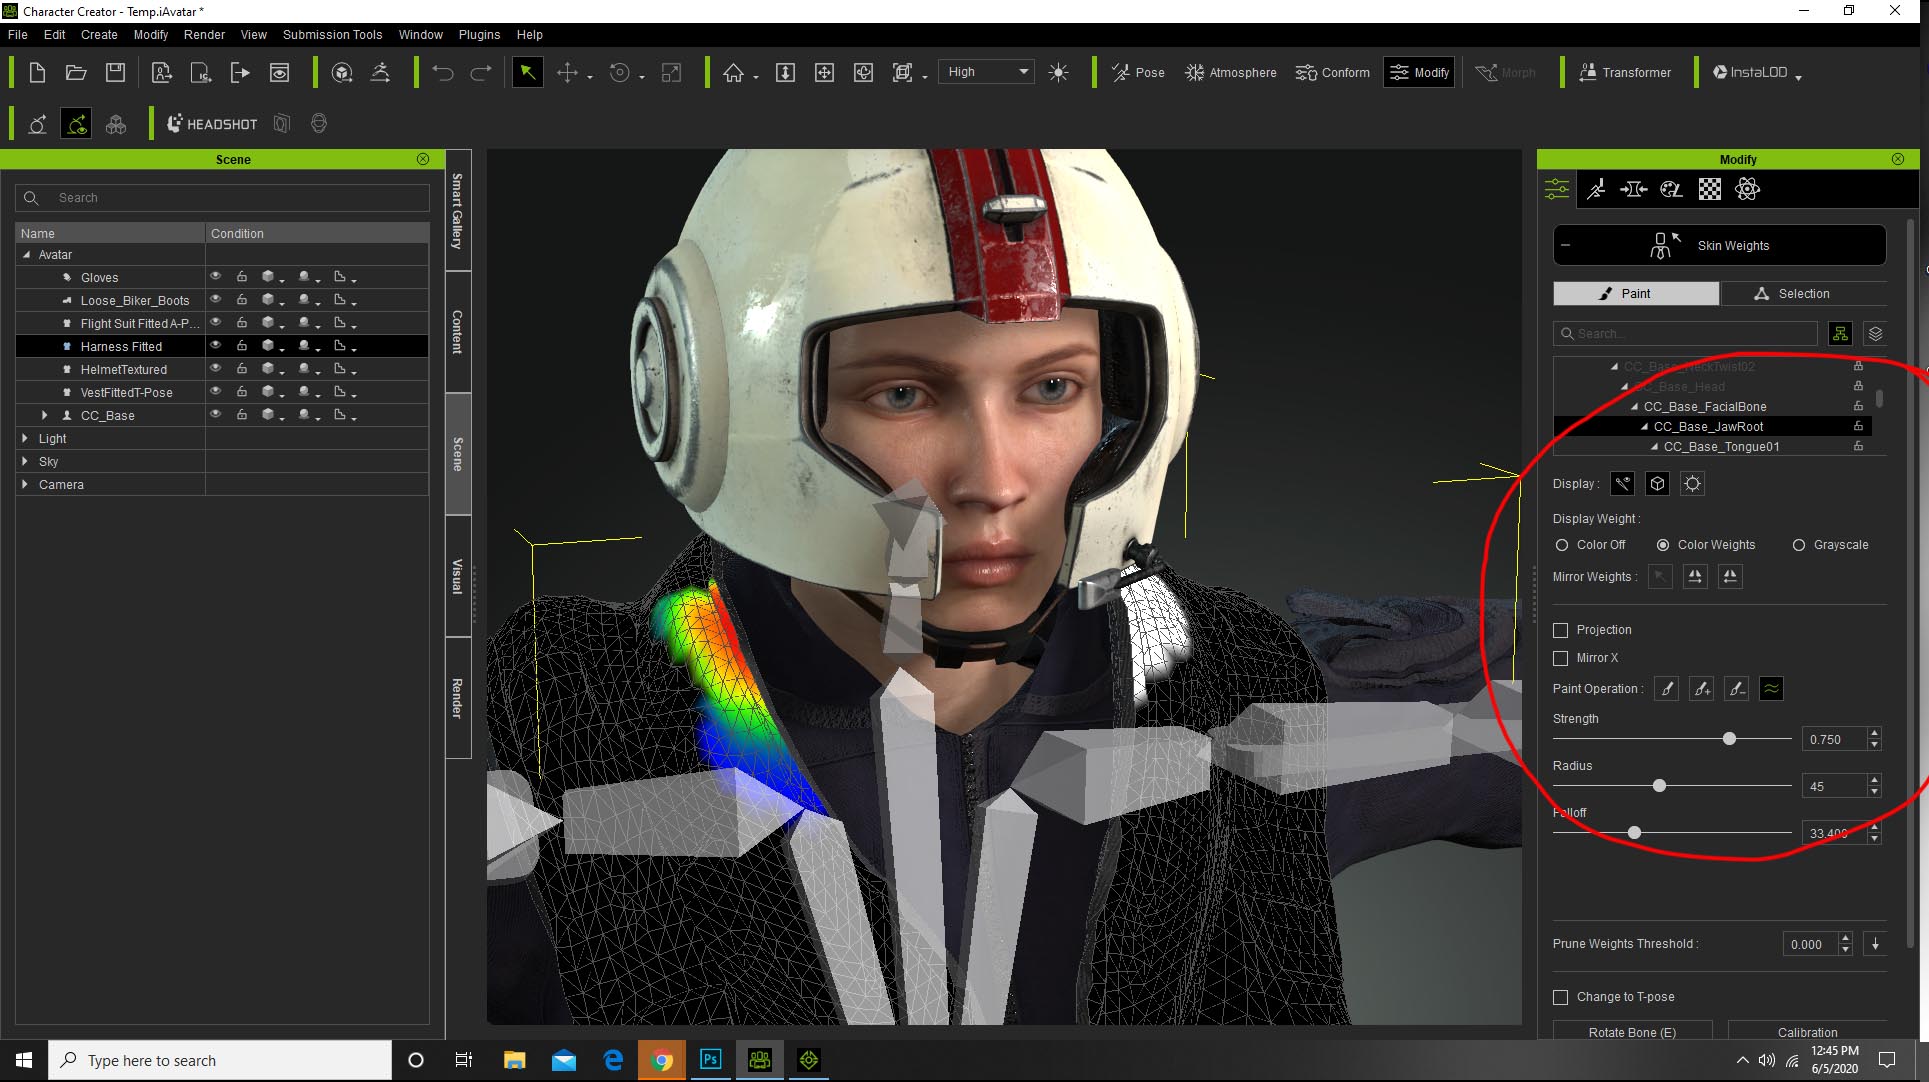Viewport: 1929px width, 1082px height.
Task: Click the Conform button
Action: [1333, 72]
